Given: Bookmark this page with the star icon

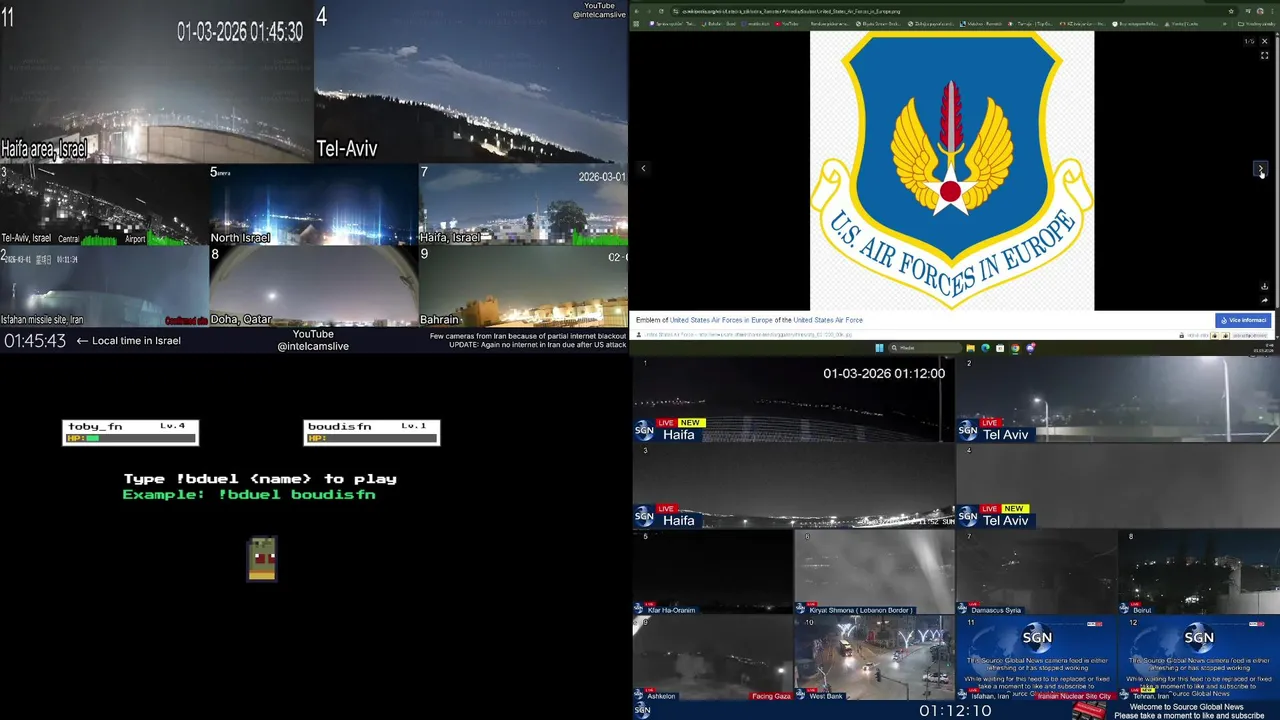Looking at the screenshot, I should click(x=1231, y=11).
